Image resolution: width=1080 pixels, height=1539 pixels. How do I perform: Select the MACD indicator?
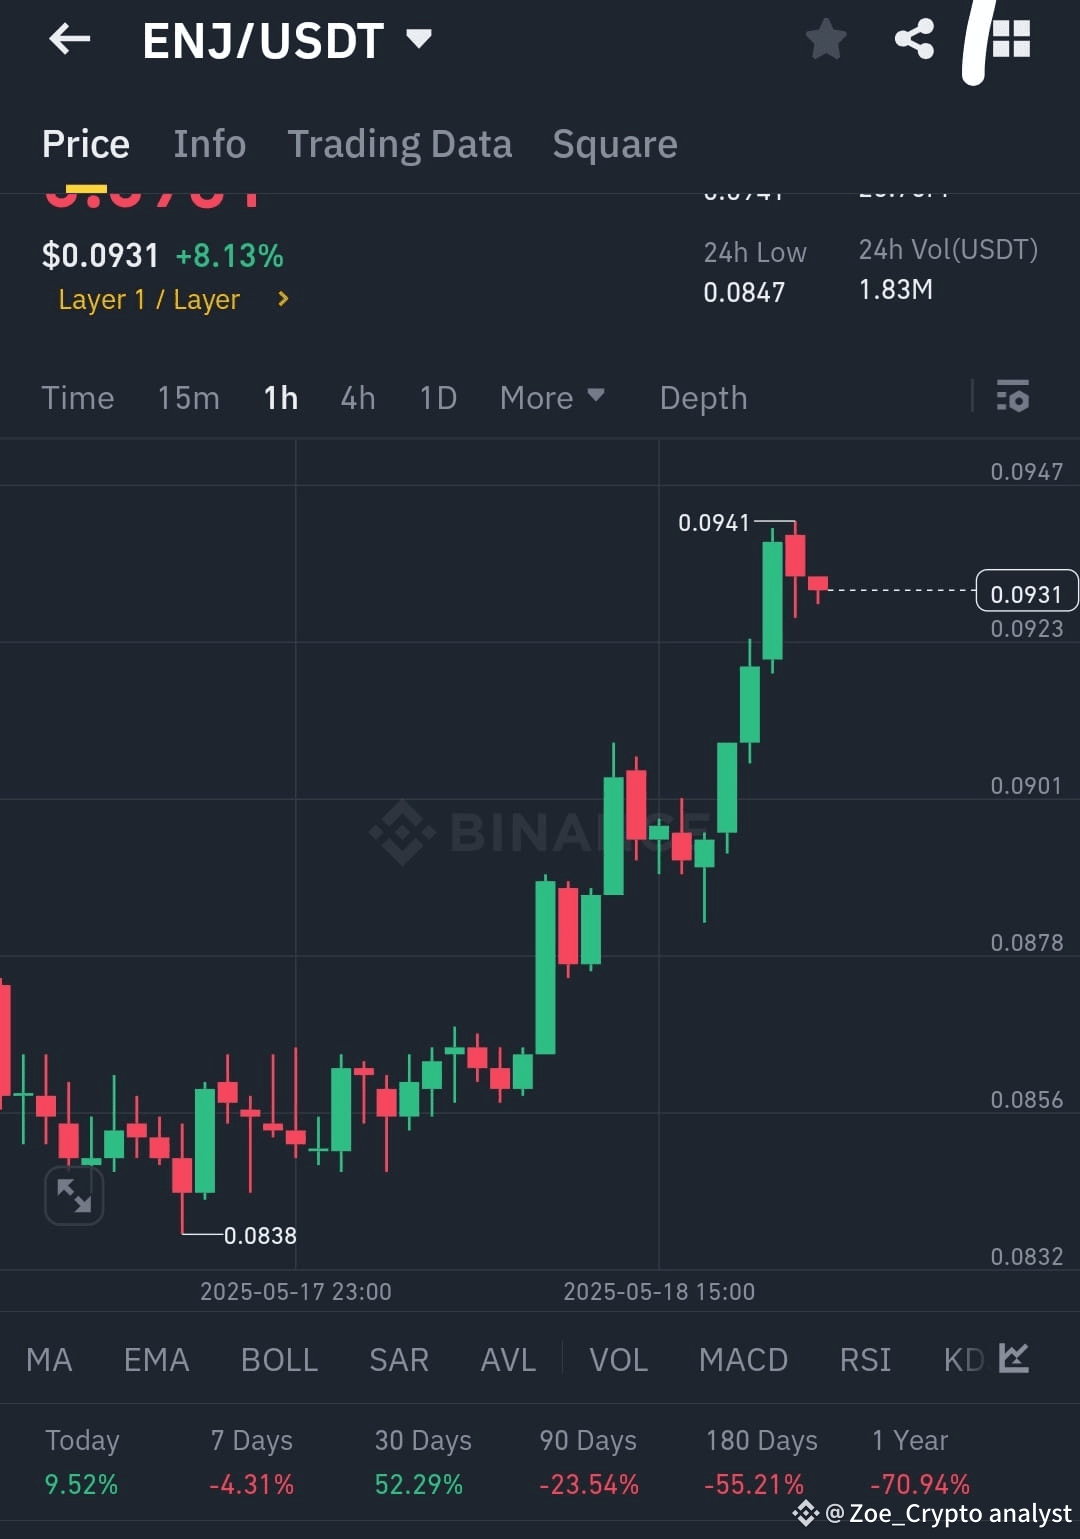click(x=743, y=1360)
